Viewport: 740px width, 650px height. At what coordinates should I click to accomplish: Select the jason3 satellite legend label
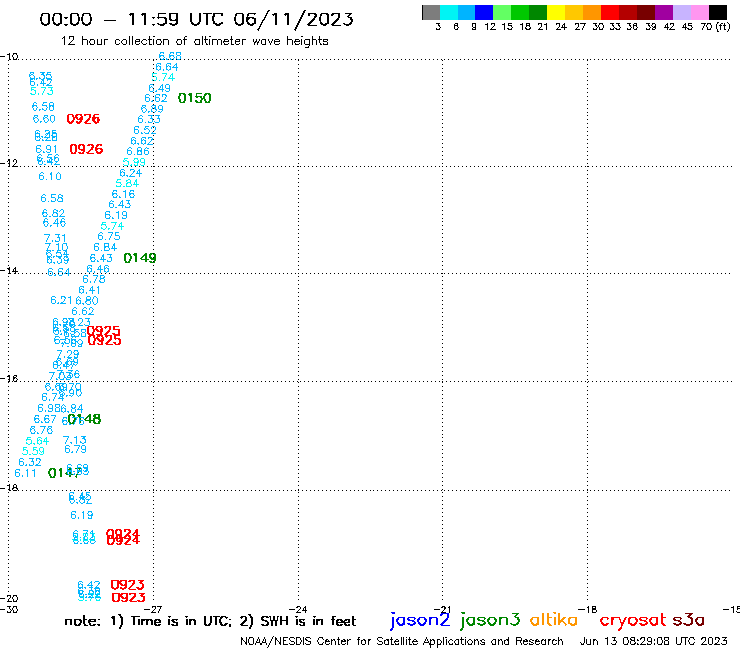[x=490, y=620]
